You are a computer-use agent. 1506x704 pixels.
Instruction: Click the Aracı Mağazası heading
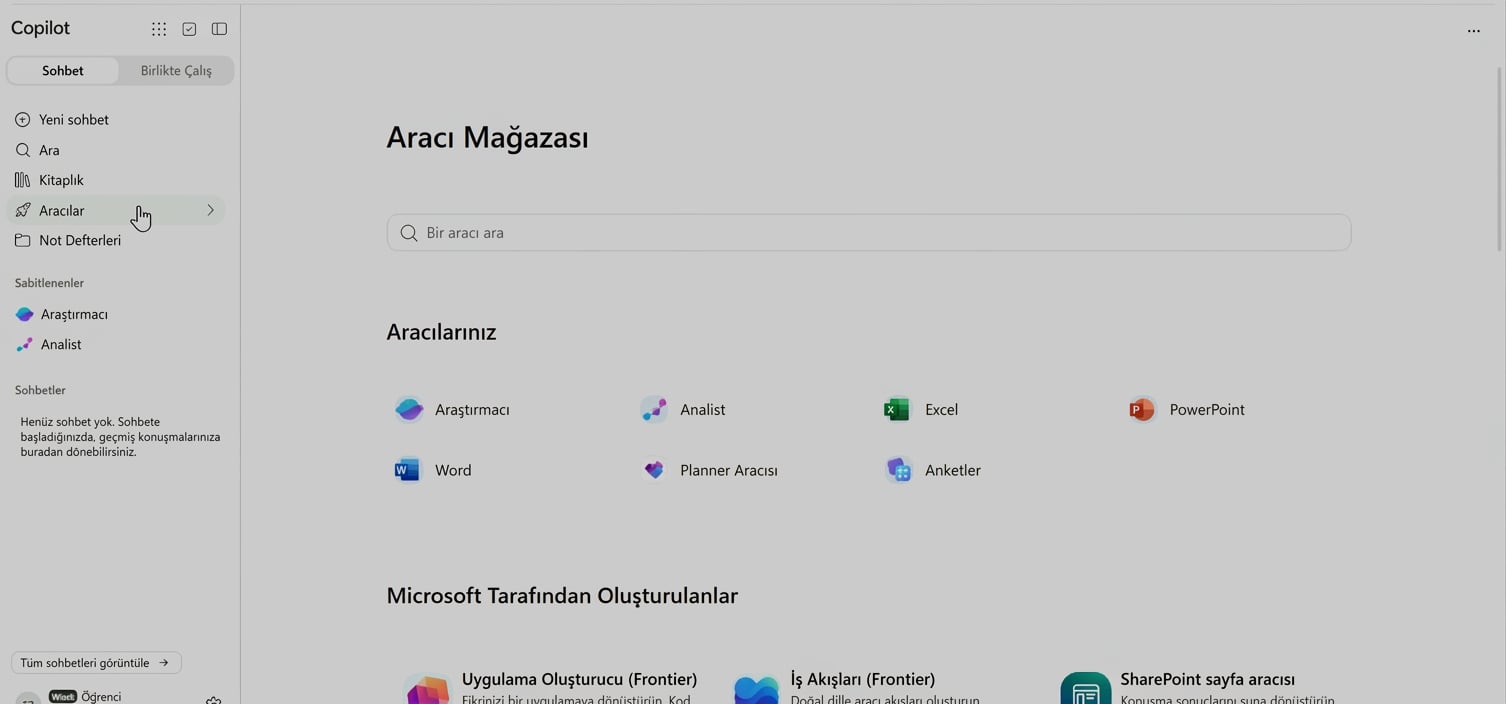point(488,138)
